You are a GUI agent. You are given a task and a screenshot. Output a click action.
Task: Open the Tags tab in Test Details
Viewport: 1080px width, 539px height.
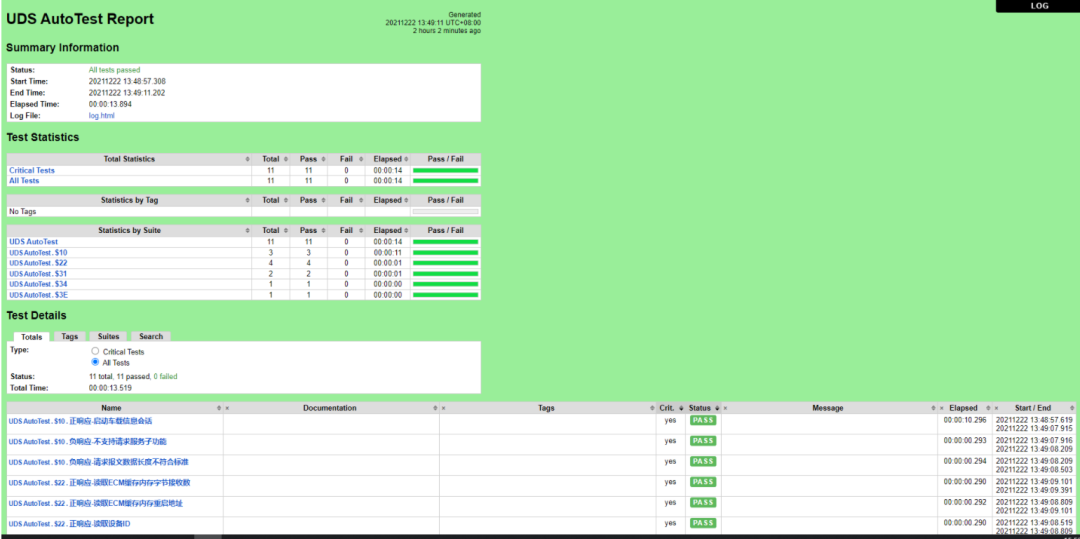pyautogui.click(x=69, y=337)
